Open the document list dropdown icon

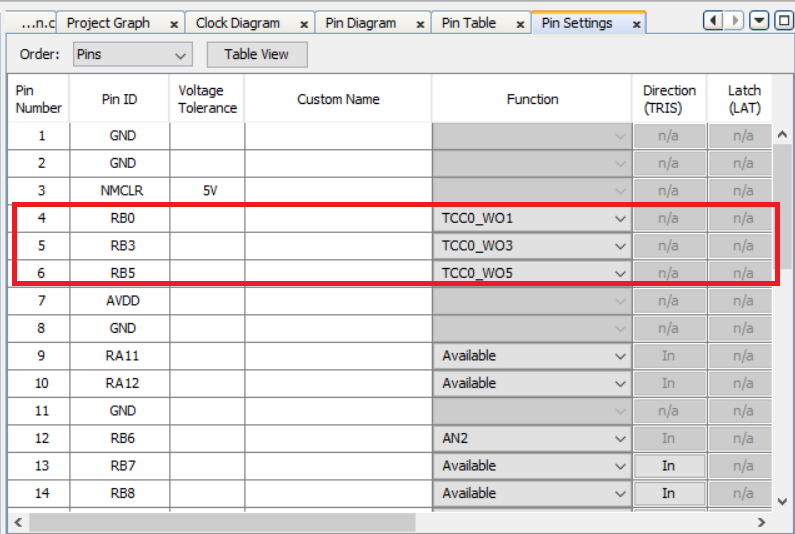pos(759,21)
